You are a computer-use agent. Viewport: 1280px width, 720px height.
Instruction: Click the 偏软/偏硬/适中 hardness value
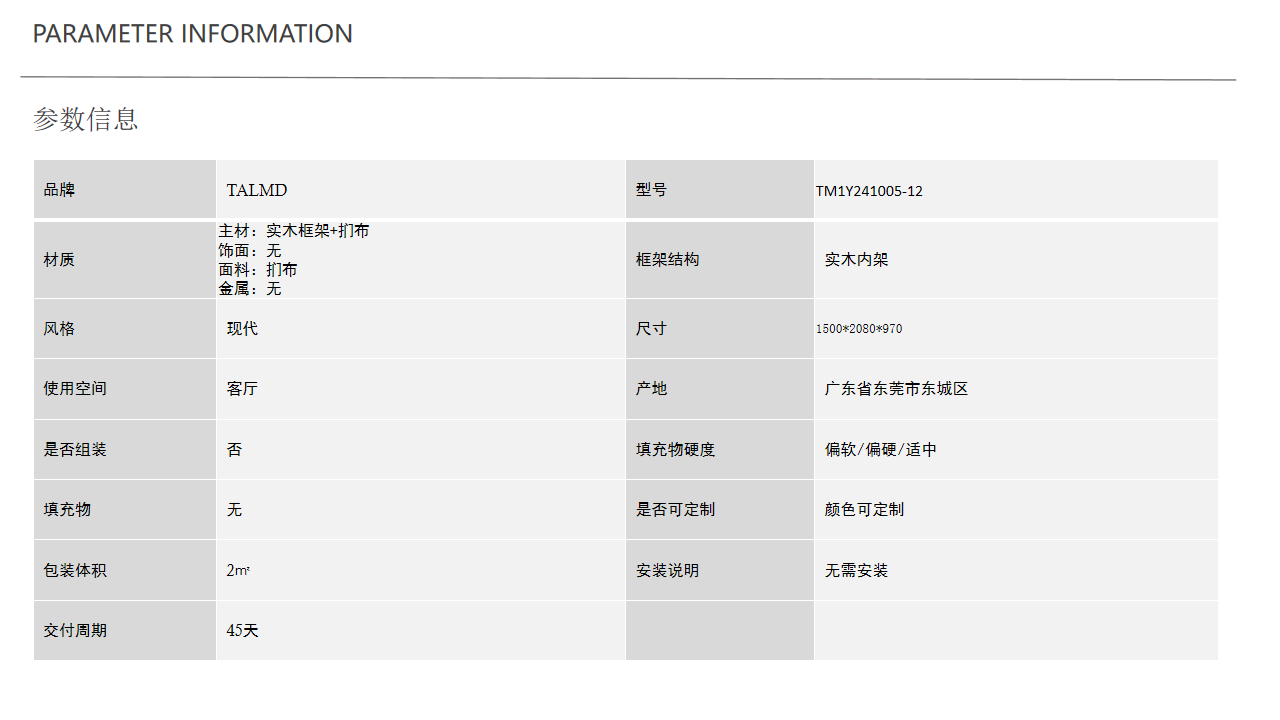click(881, 450)
